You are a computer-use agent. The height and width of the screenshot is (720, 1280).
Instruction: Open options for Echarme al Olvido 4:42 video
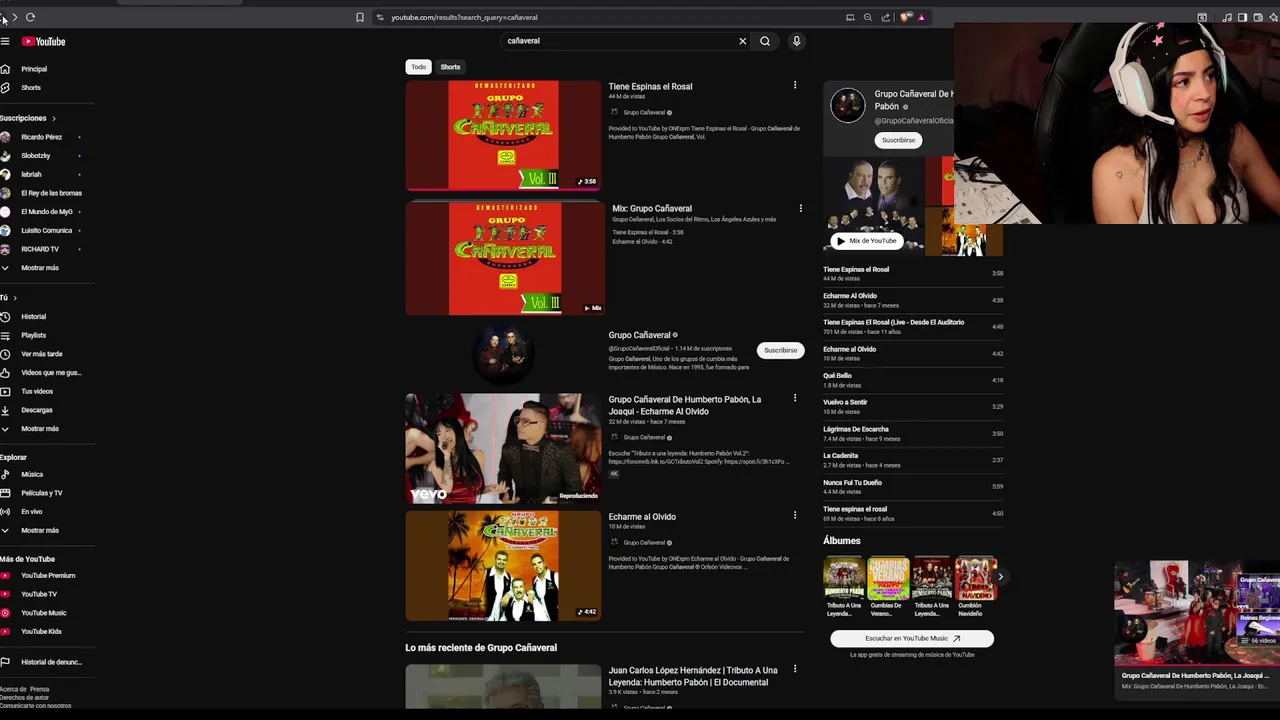coord(795,516)
